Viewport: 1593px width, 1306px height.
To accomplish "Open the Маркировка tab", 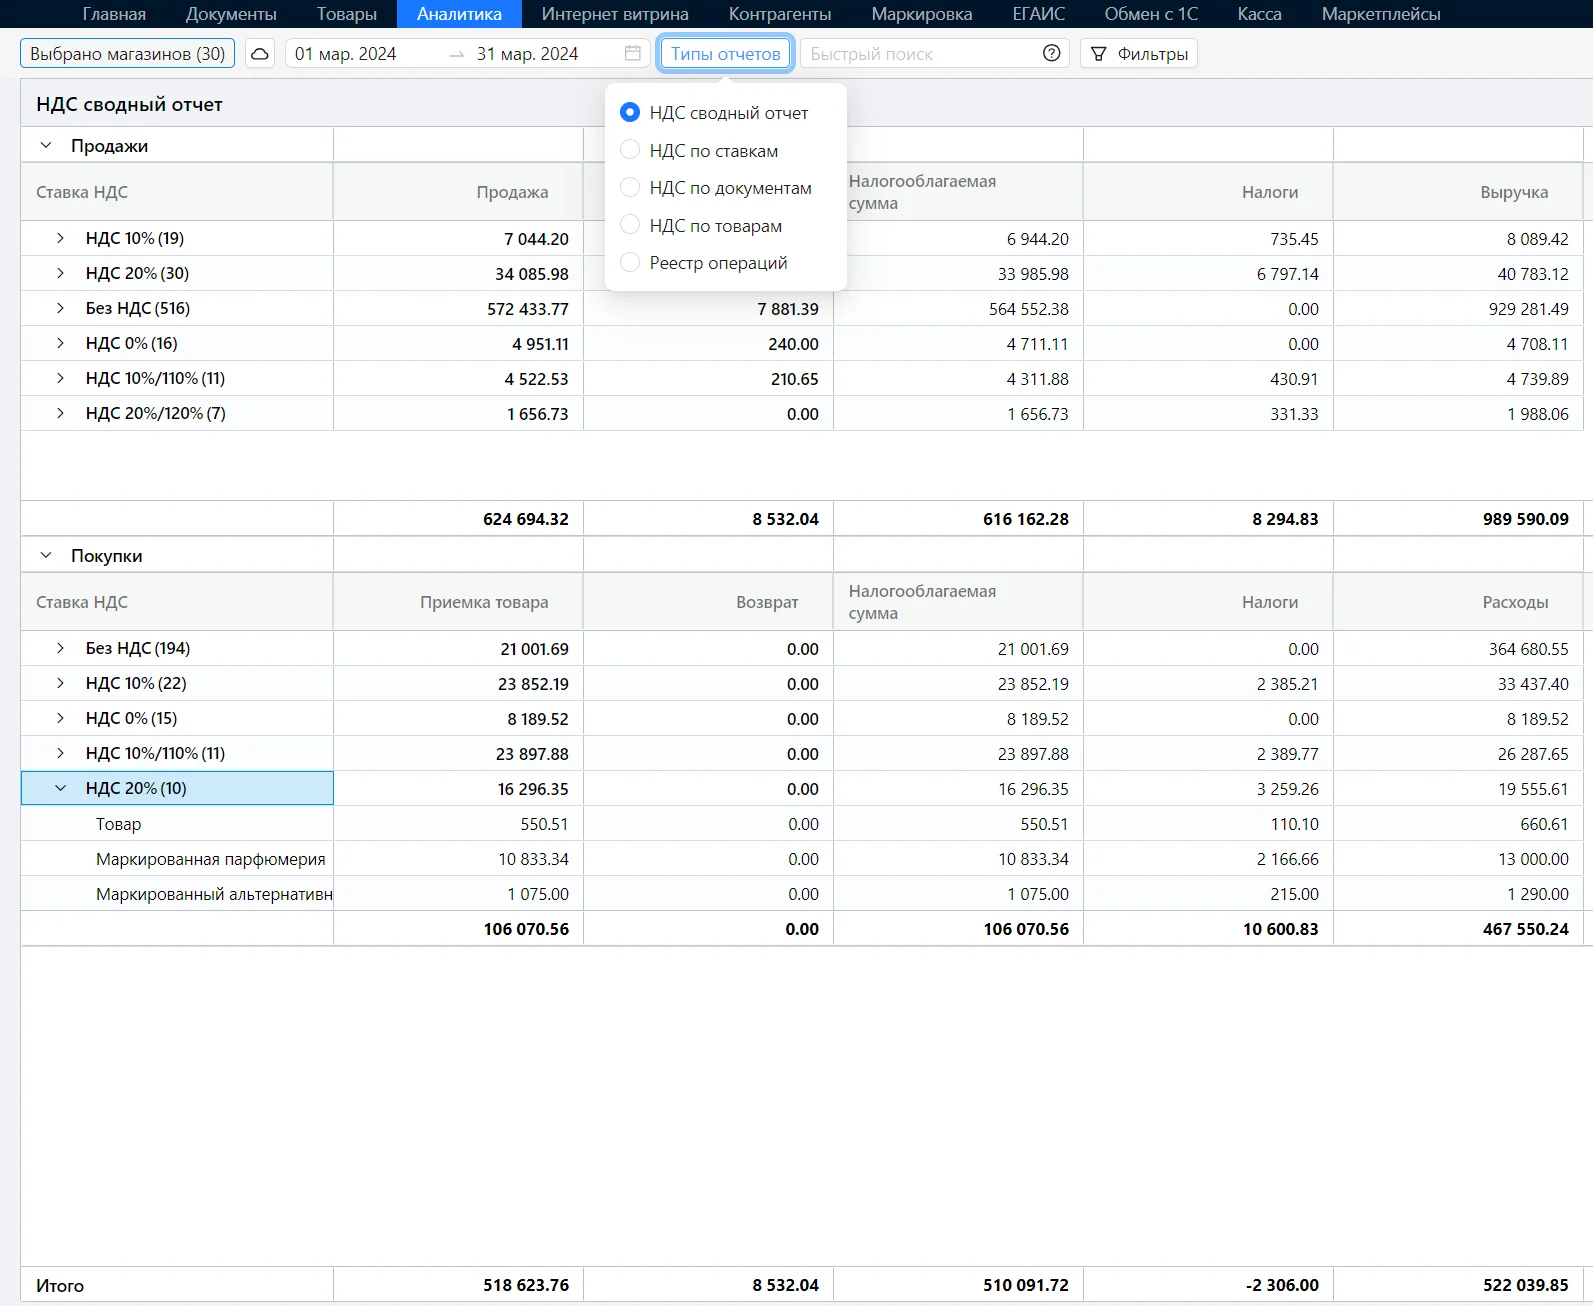I will [x=922, y=14].
